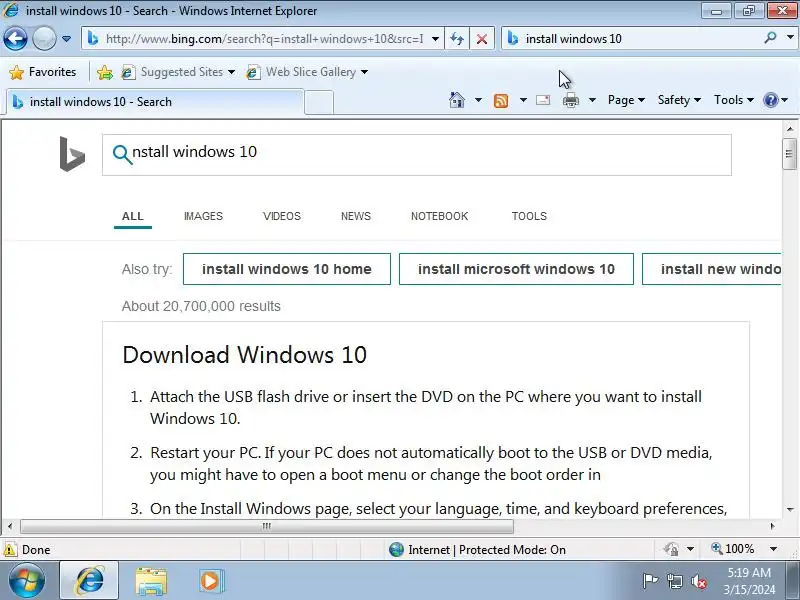800x600 pixels.
Task: Click the address bar URL field
Action: 263,39
